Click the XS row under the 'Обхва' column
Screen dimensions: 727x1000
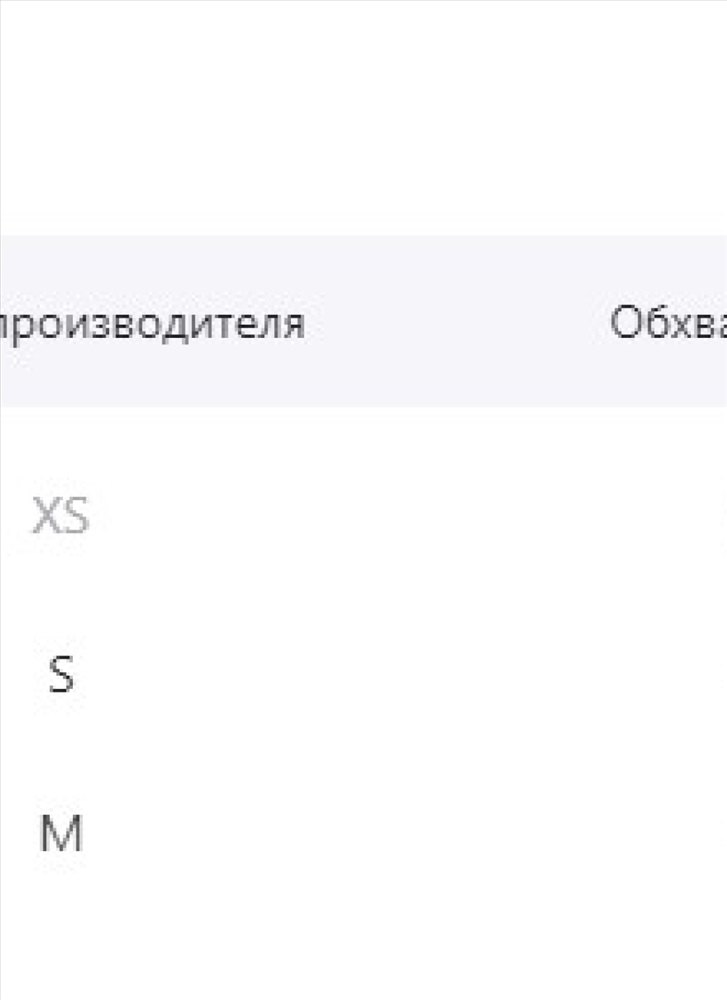click(x=668, y=515)
